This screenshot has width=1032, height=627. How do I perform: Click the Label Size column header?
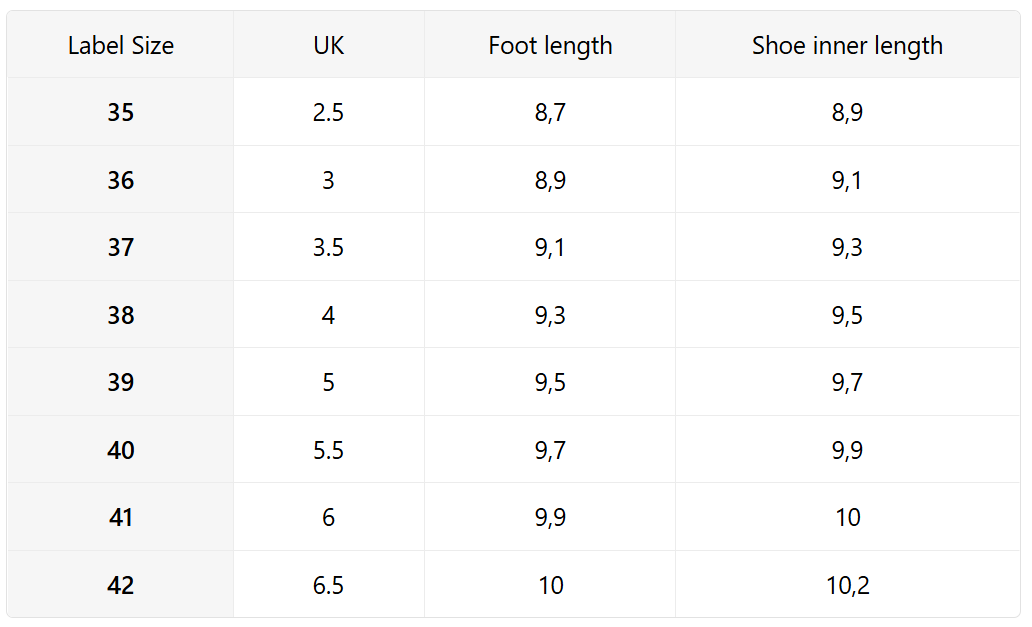[121, 45]
